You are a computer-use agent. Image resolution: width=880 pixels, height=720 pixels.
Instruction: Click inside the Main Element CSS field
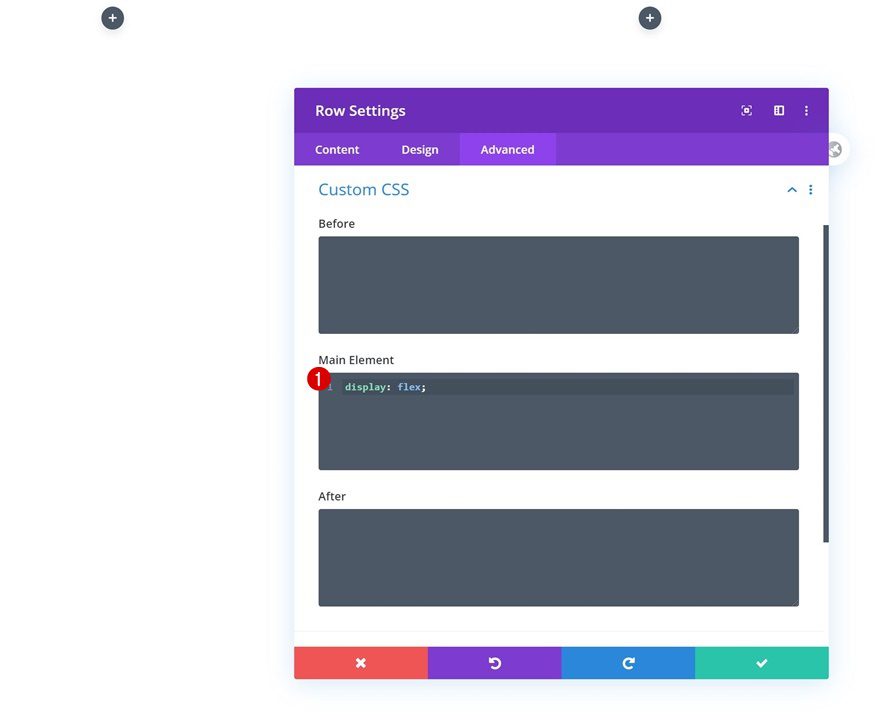[558, 420]
